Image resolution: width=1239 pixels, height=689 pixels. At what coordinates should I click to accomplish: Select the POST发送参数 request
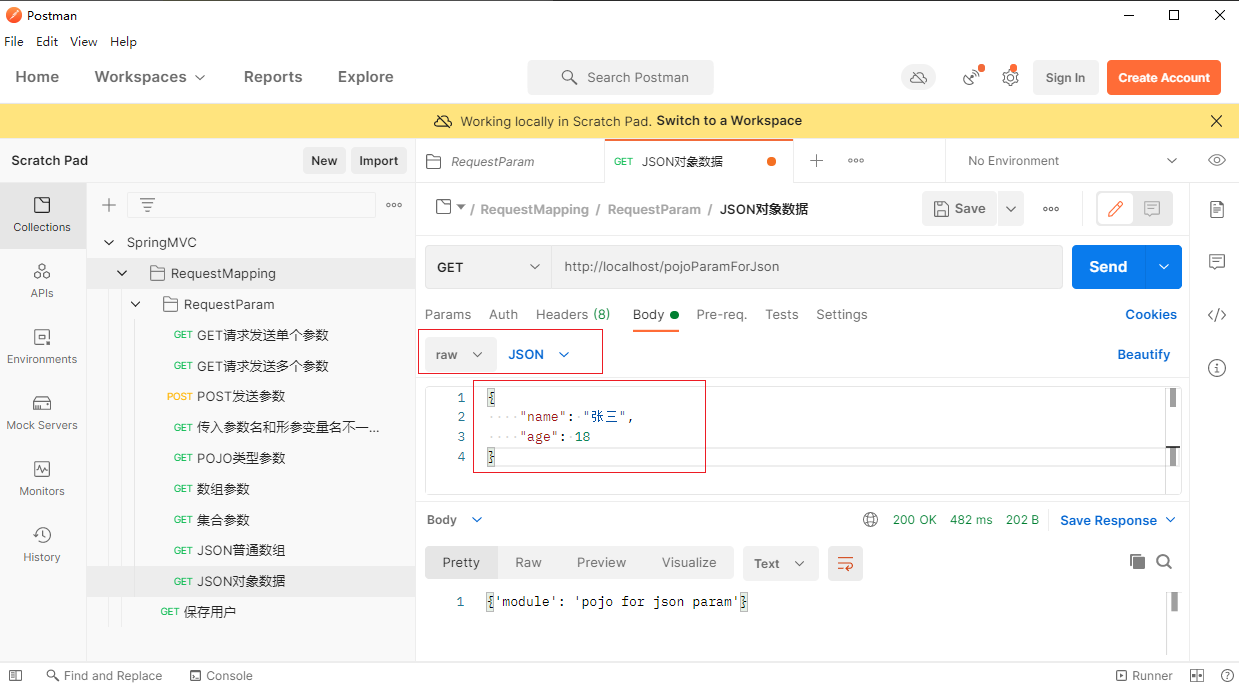[240, 397]
